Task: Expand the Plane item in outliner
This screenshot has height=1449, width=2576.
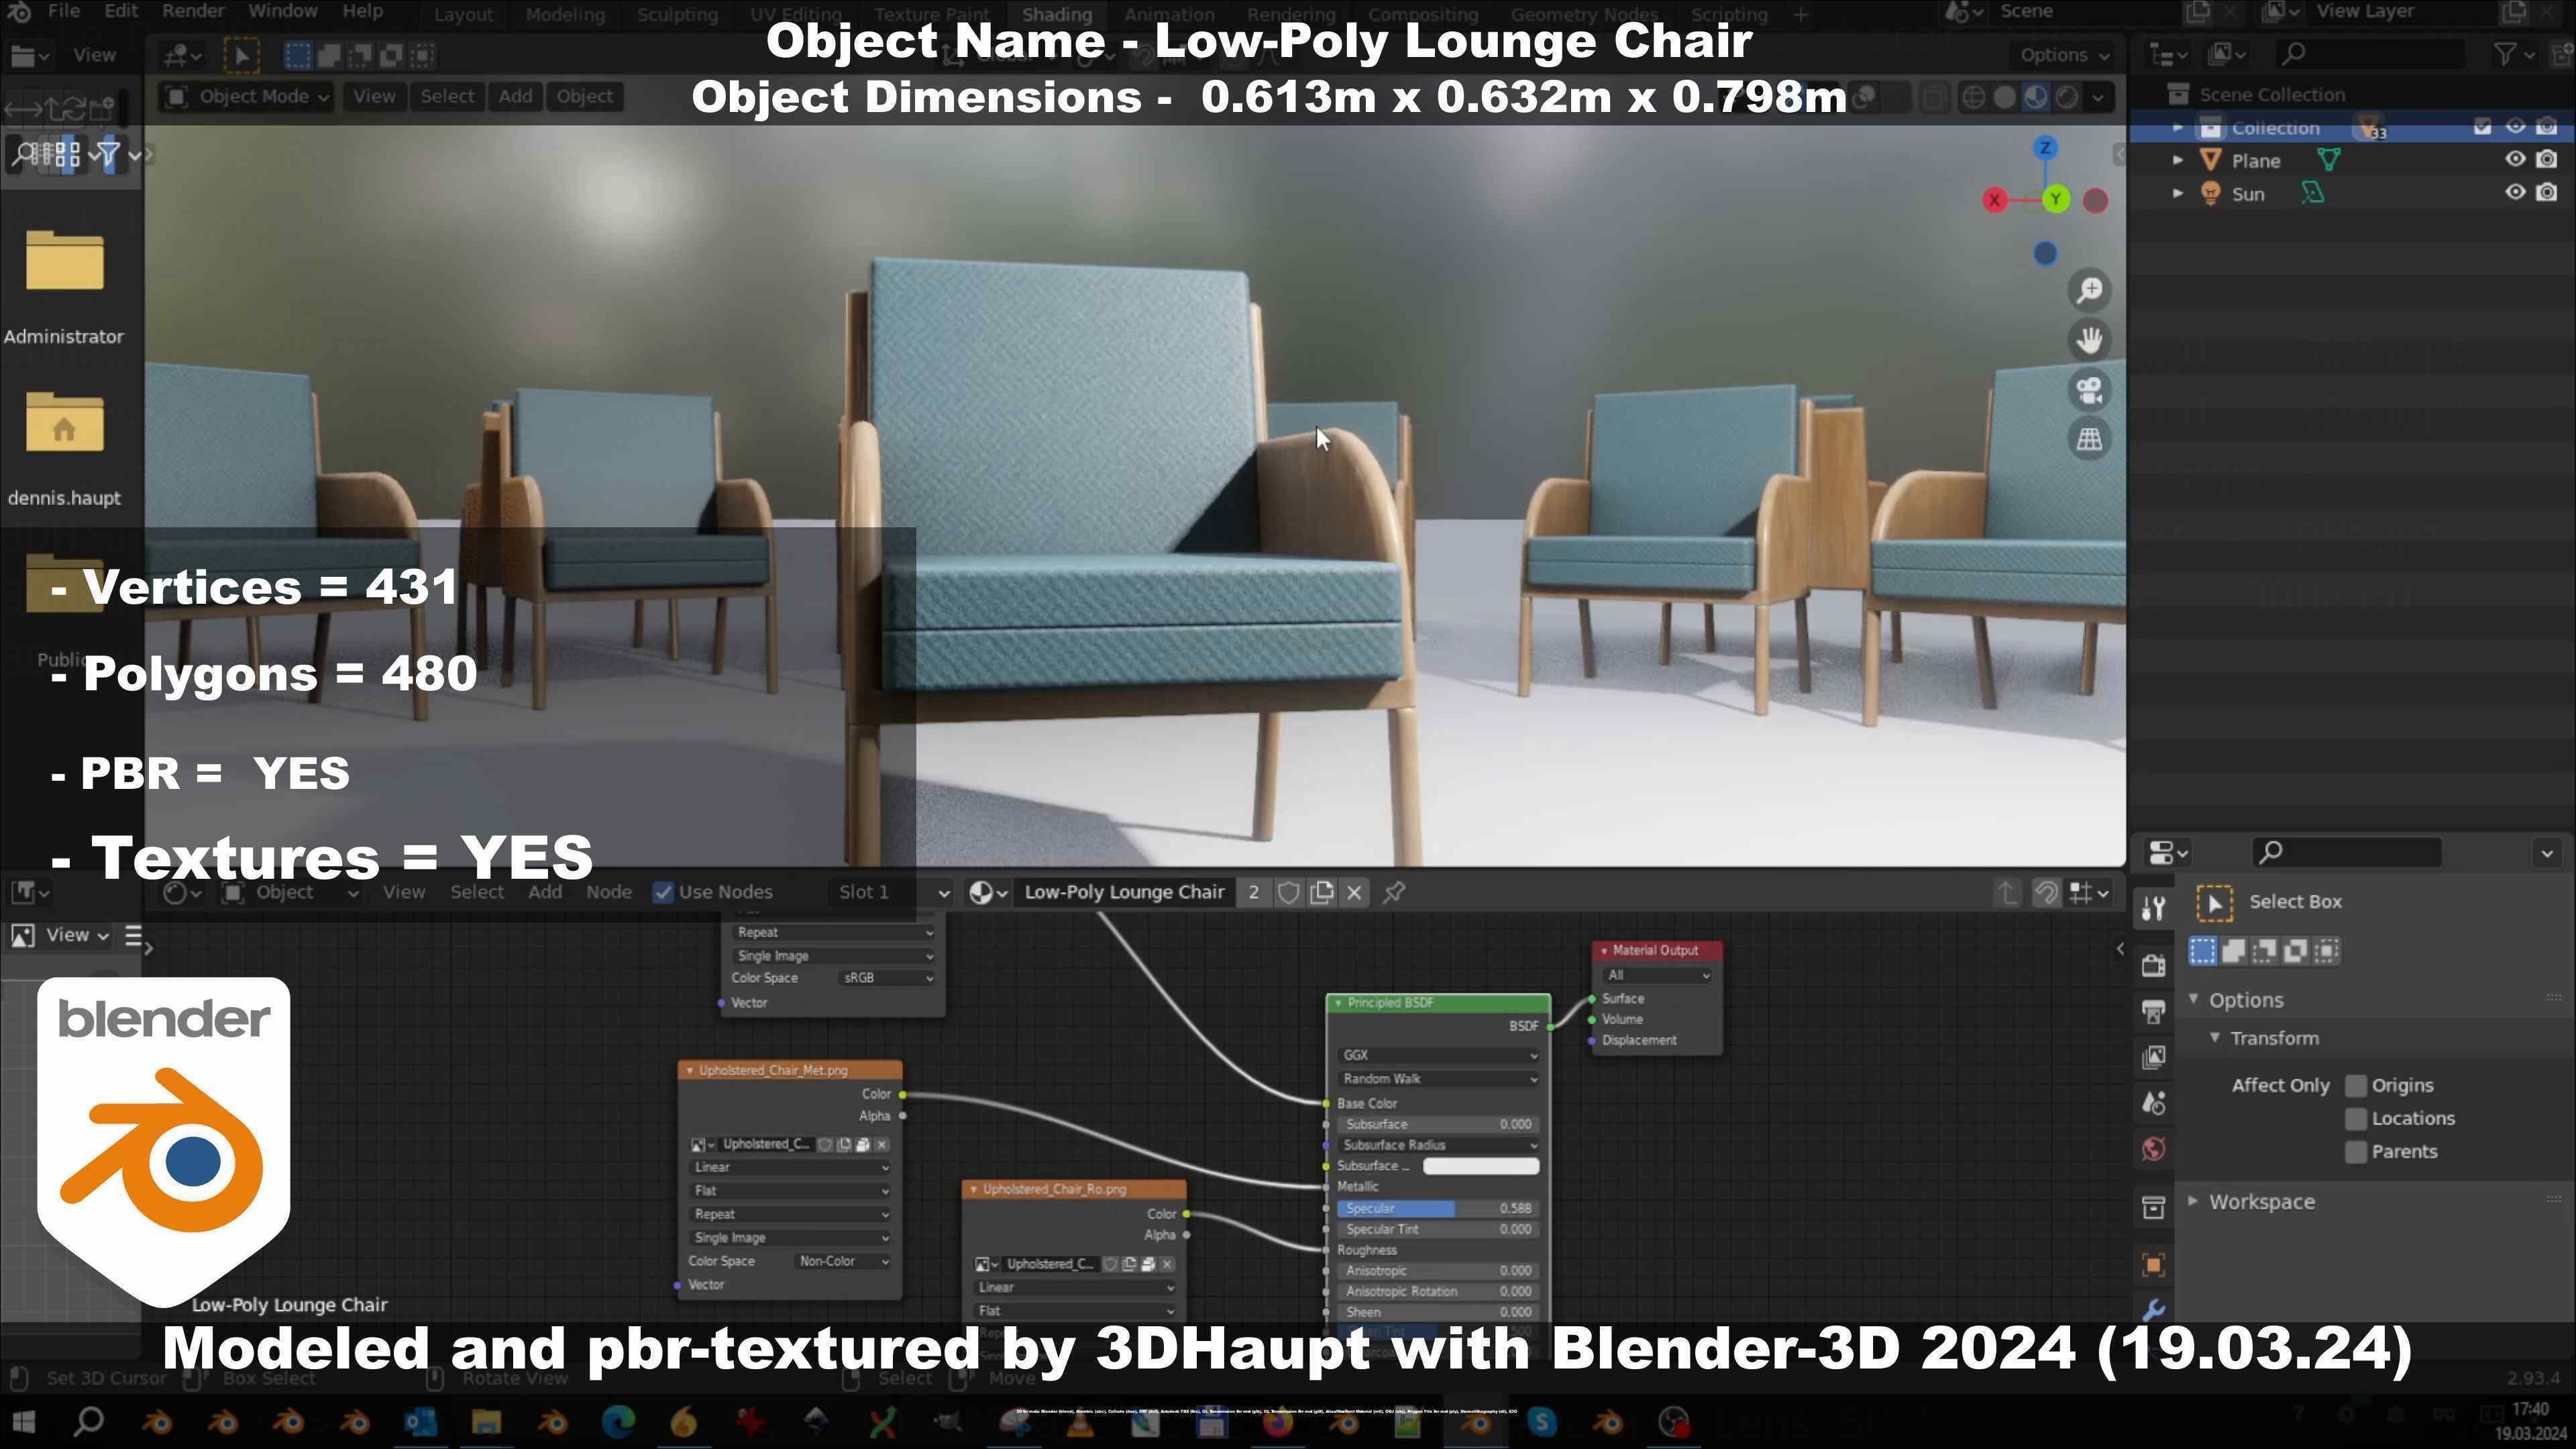Action: (2178, 160)
